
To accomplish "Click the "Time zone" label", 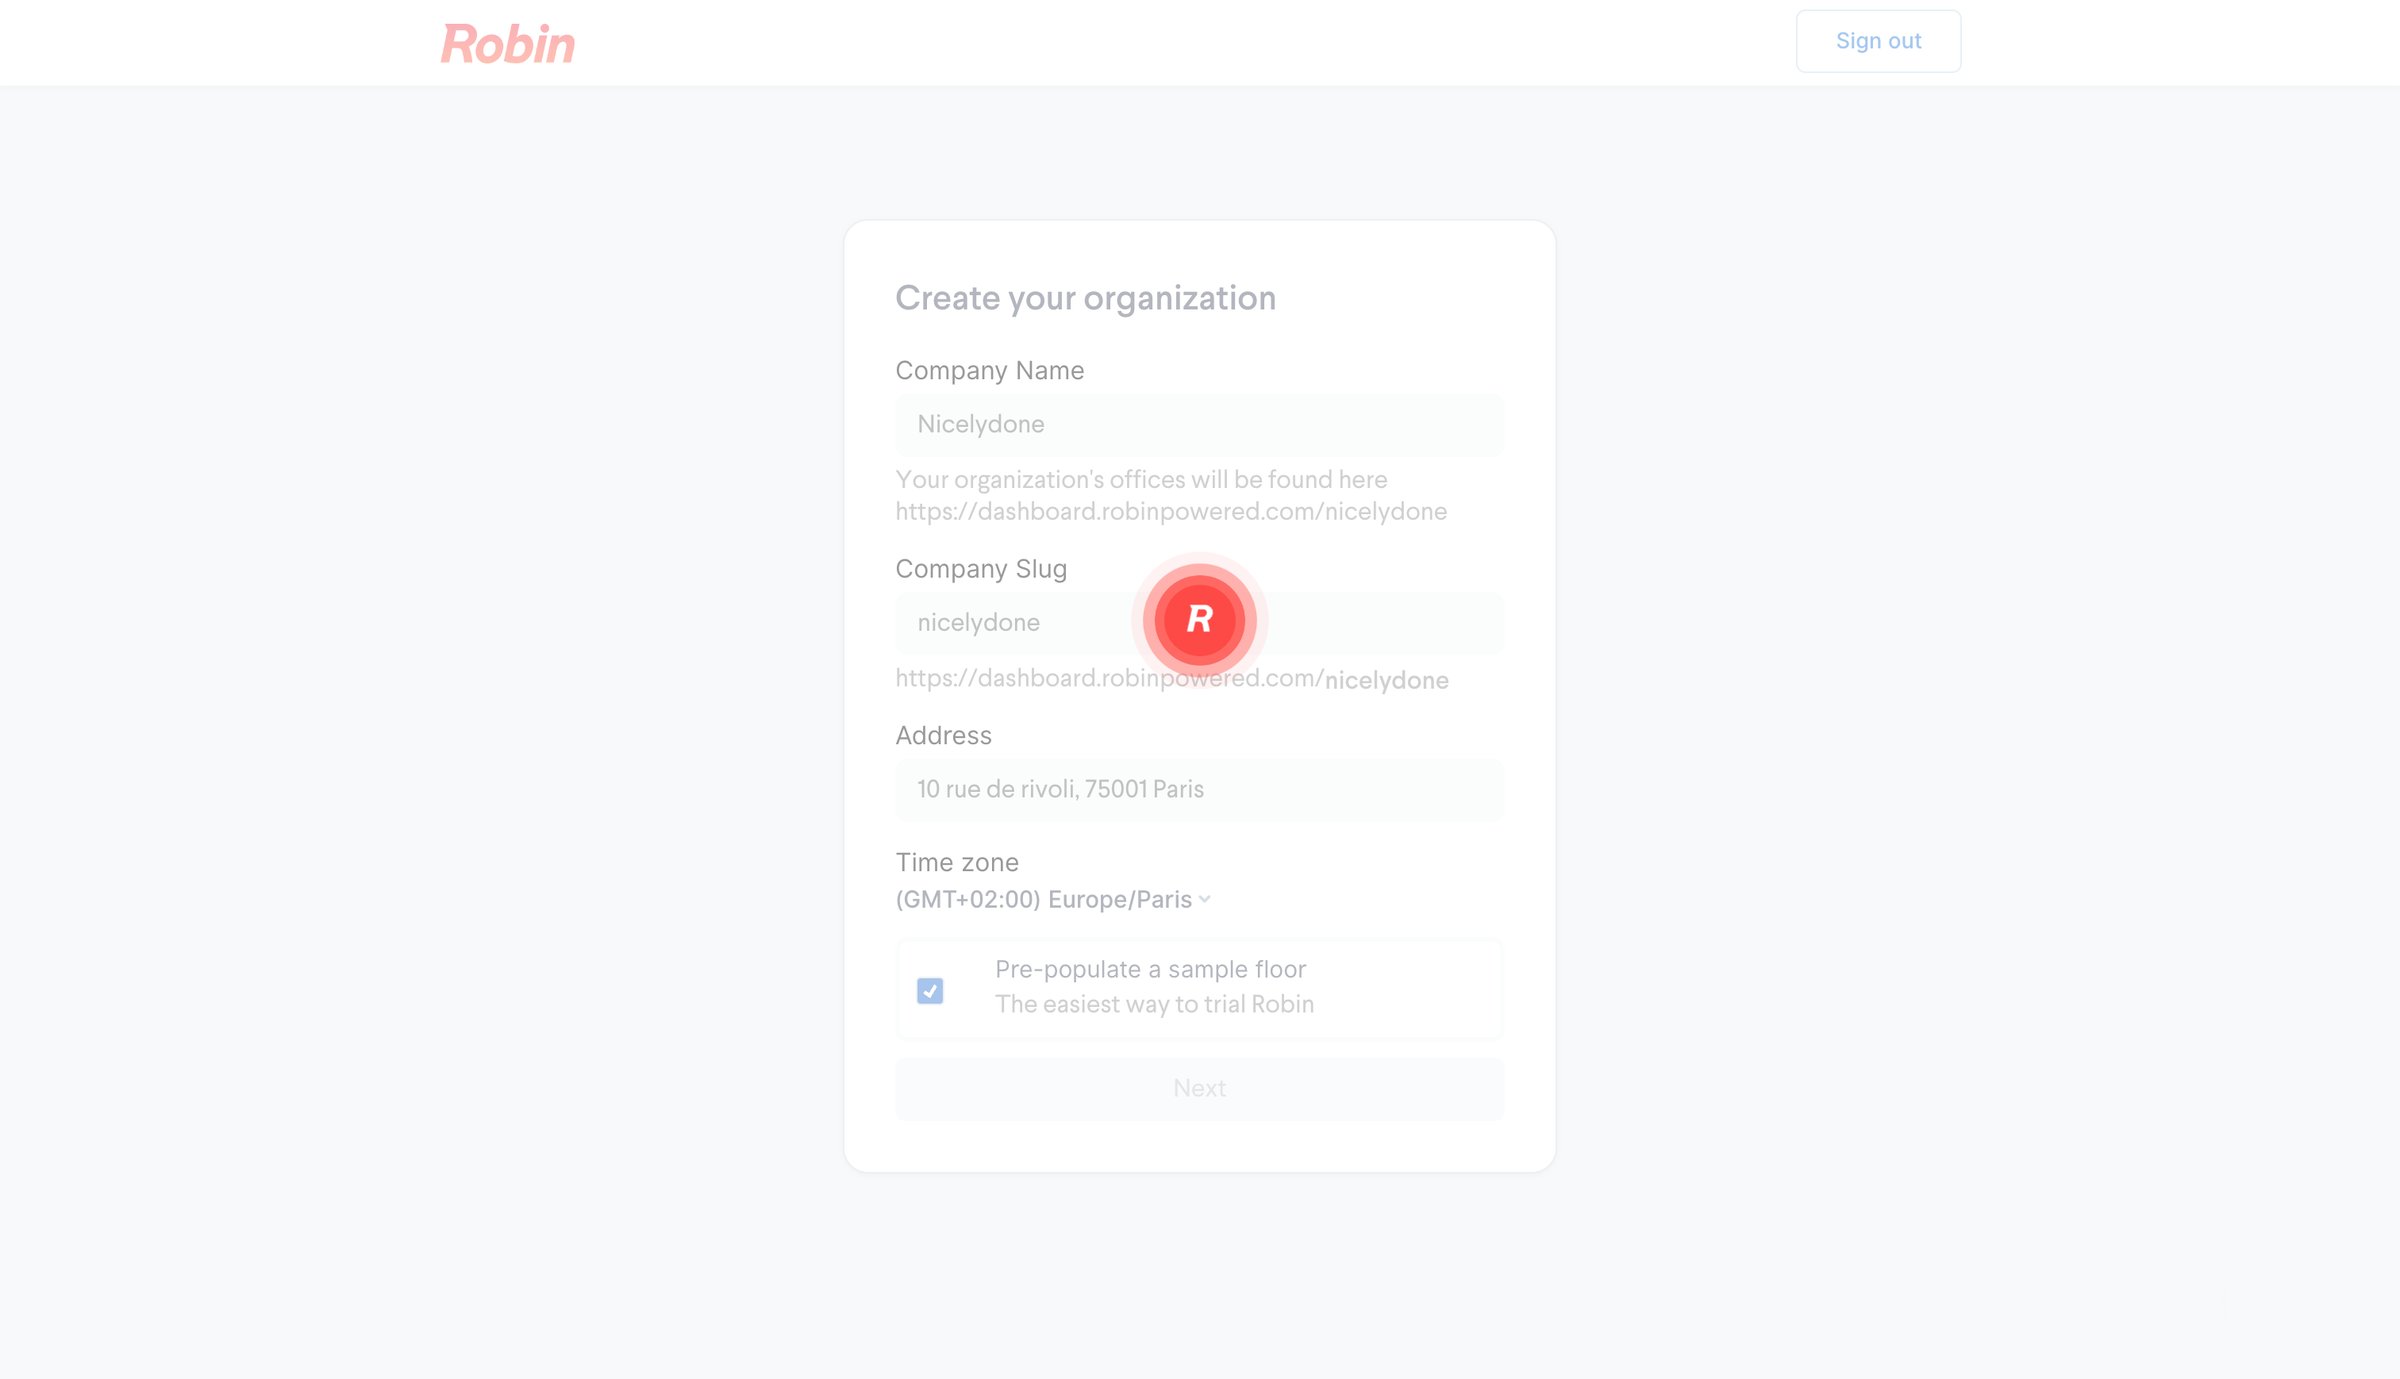I will (957, 862).
